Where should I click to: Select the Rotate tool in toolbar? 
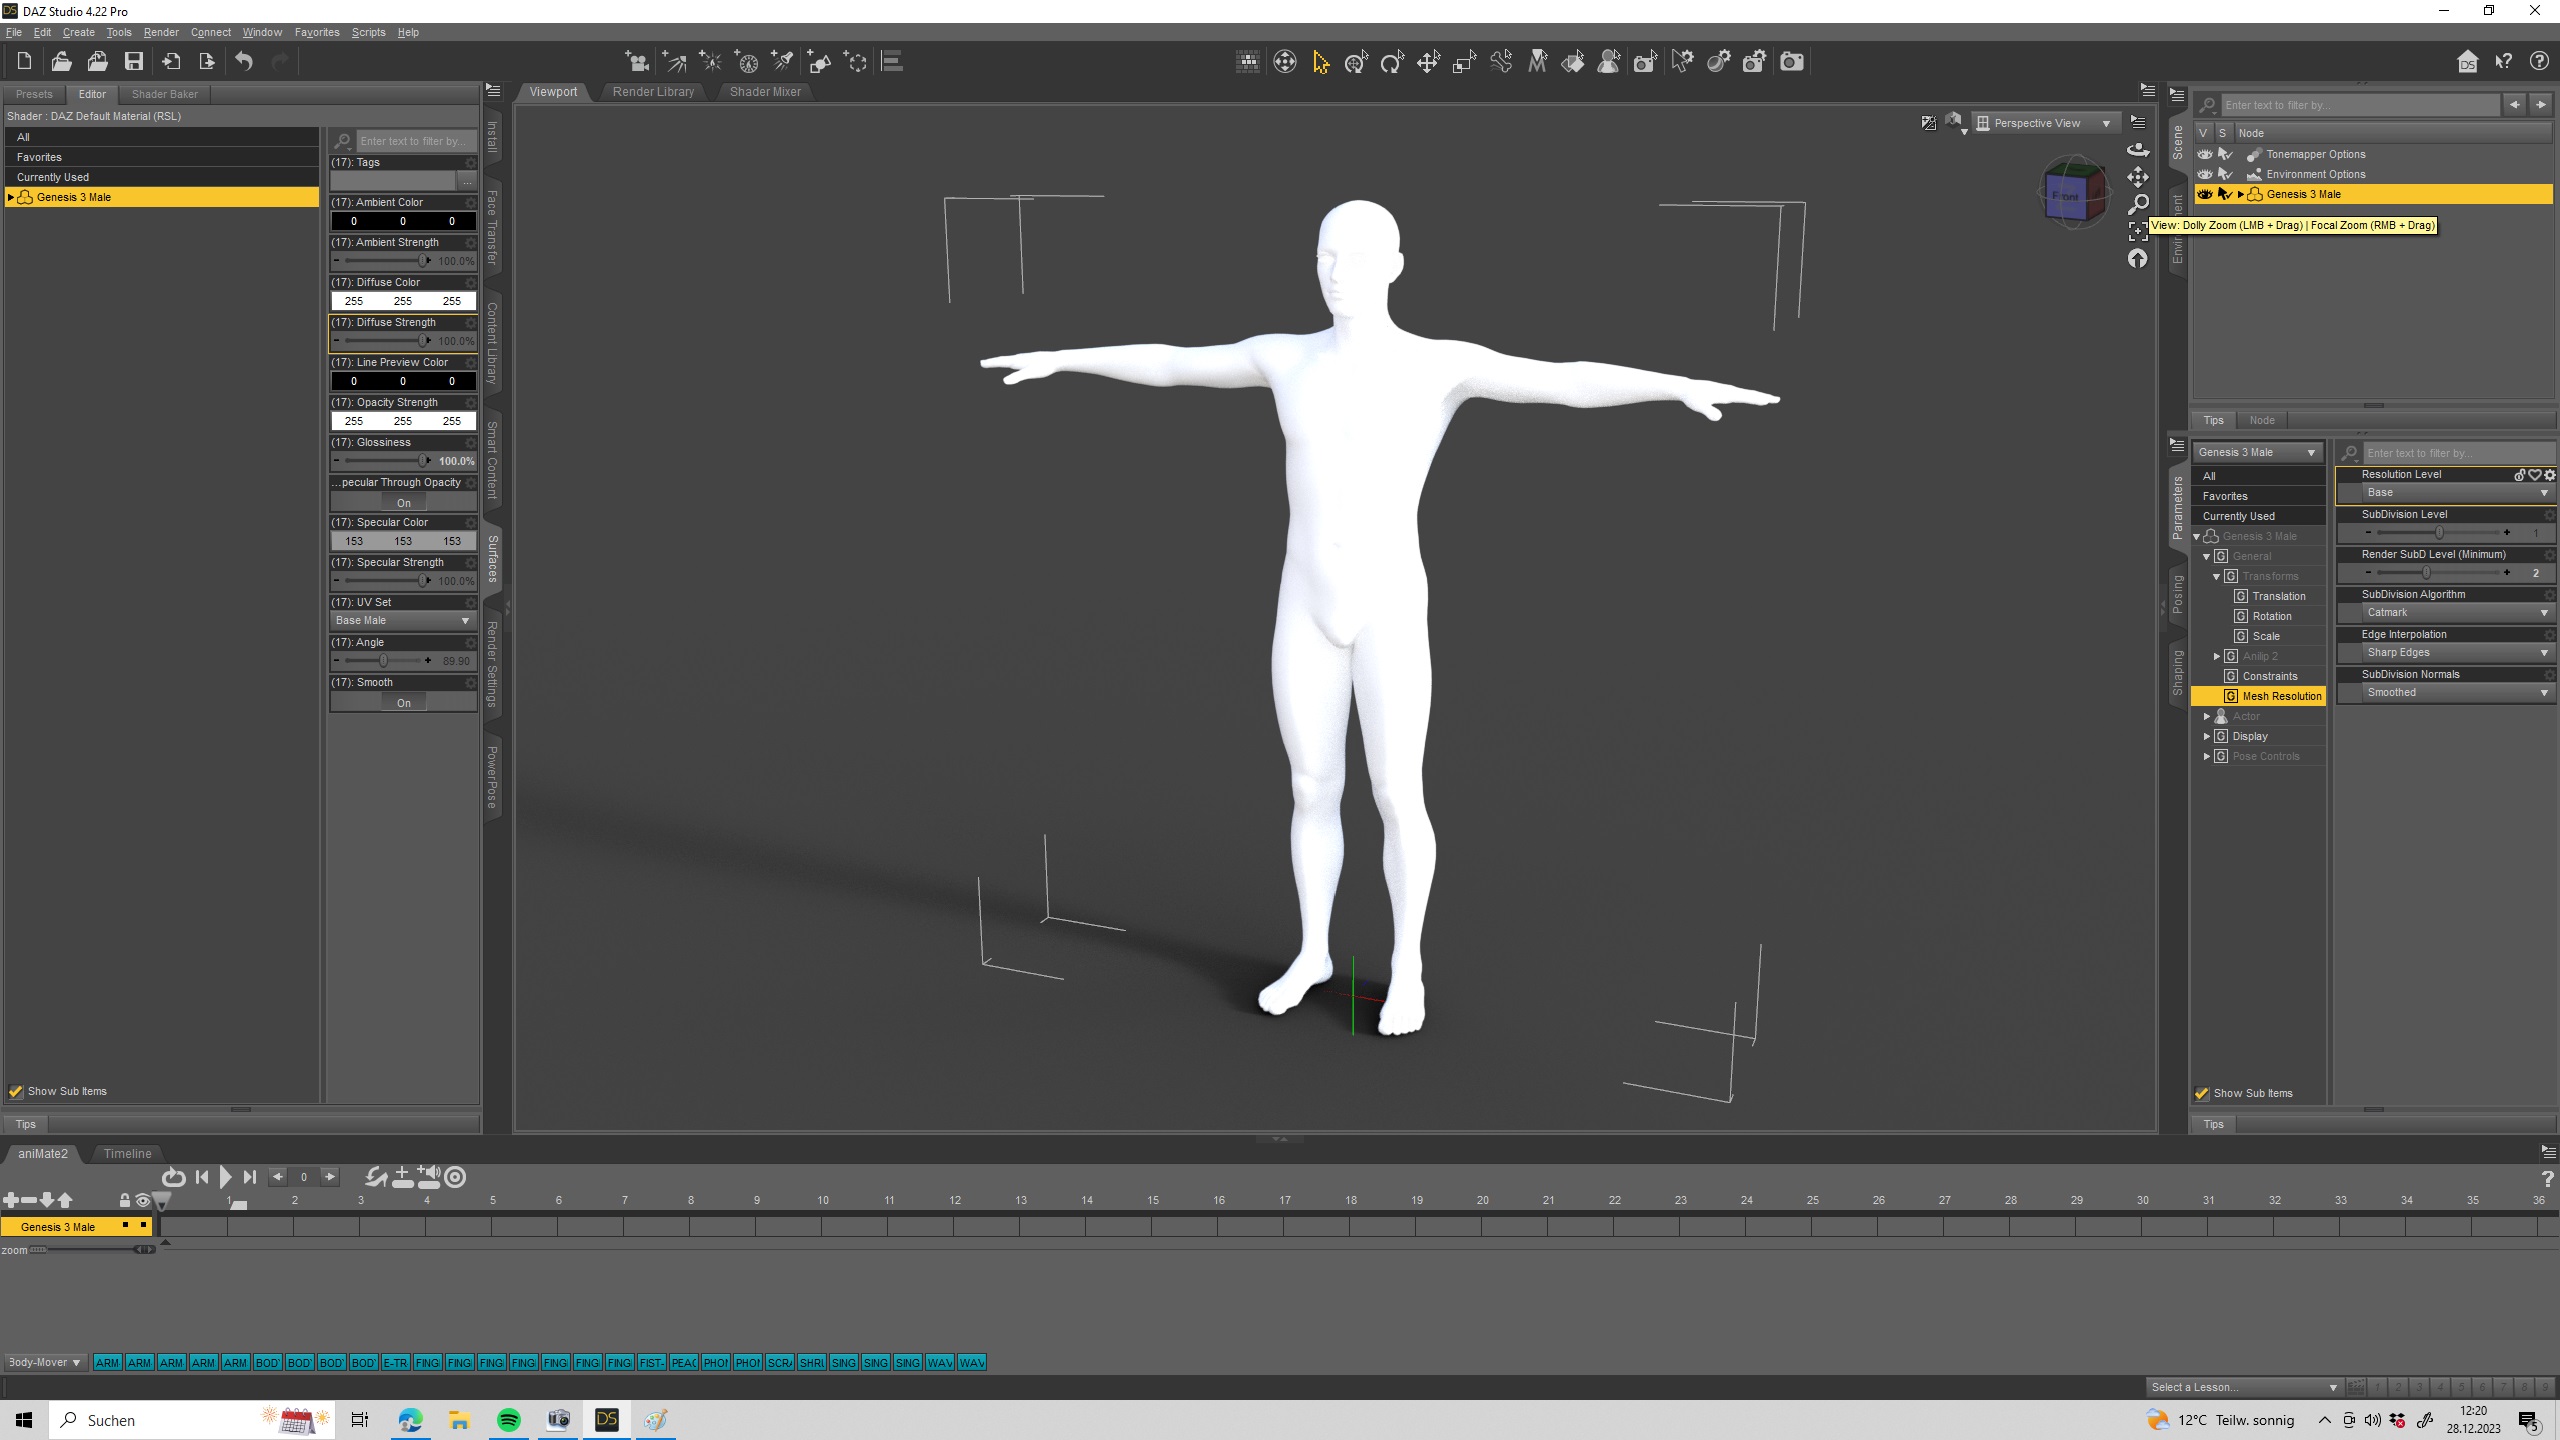pos(1392,63)
